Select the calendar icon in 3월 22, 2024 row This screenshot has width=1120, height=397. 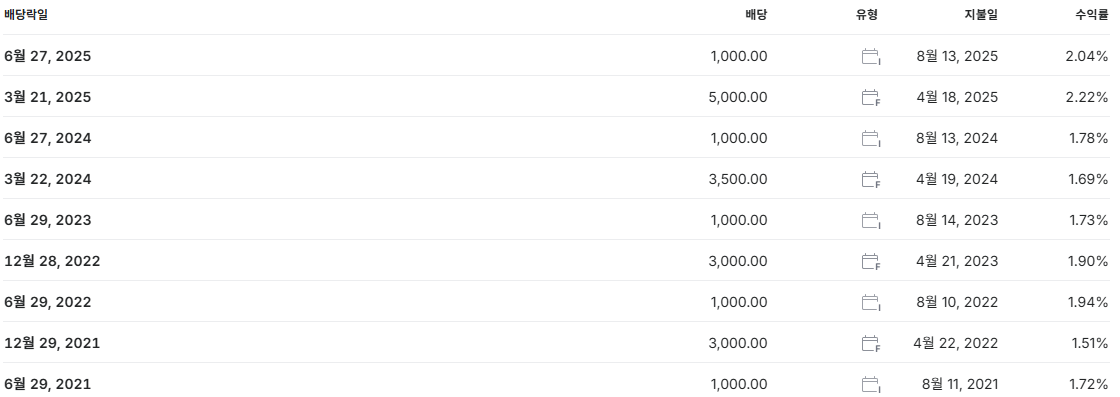pyautogui.click(x=871, y=180)
